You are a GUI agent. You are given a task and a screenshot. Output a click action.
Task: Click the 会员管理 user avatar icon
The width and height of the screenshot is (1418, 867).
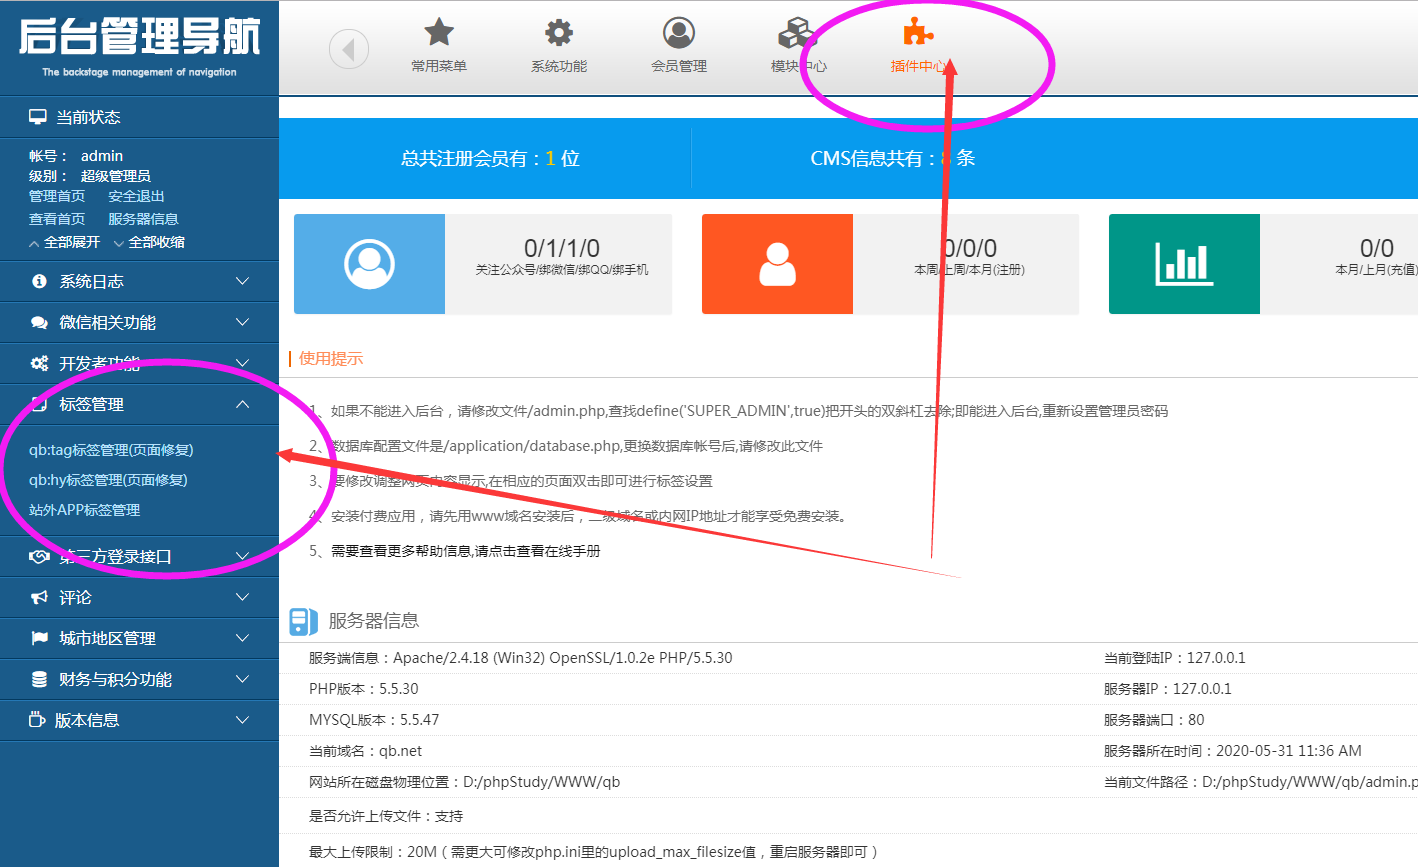(x=679, y=33)
